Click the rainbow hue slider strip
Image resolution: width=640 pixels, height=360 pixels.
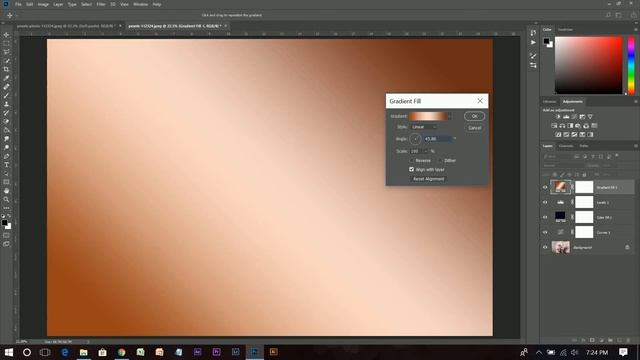(631, 65)
